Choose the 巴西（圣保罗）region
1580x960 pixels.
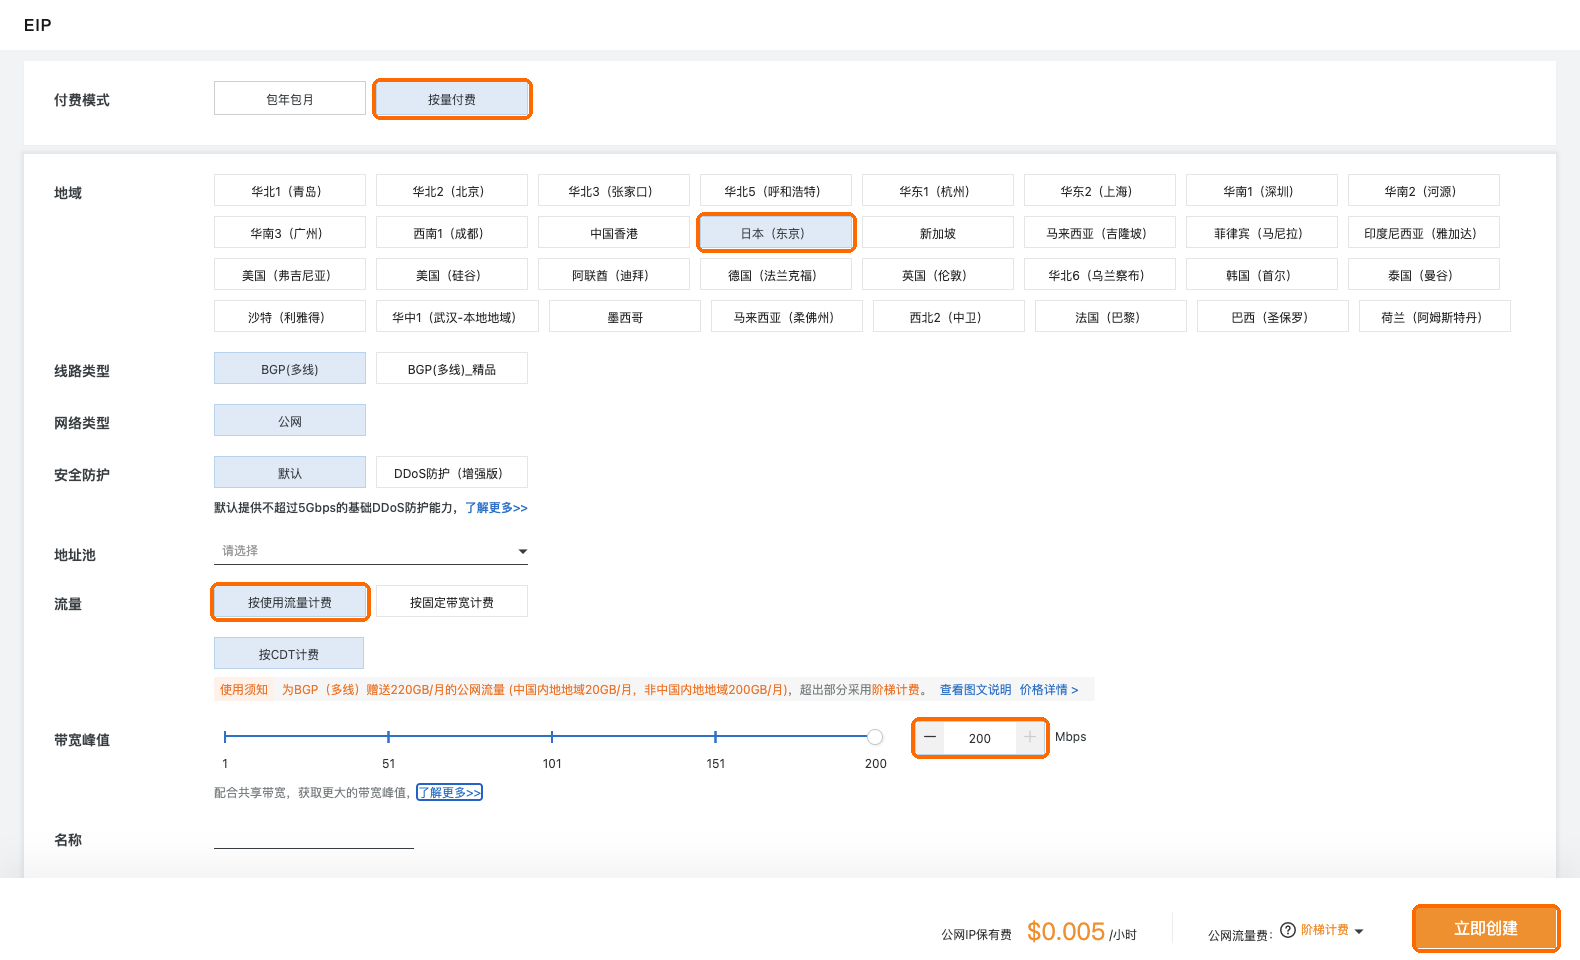coord(1273,317)
